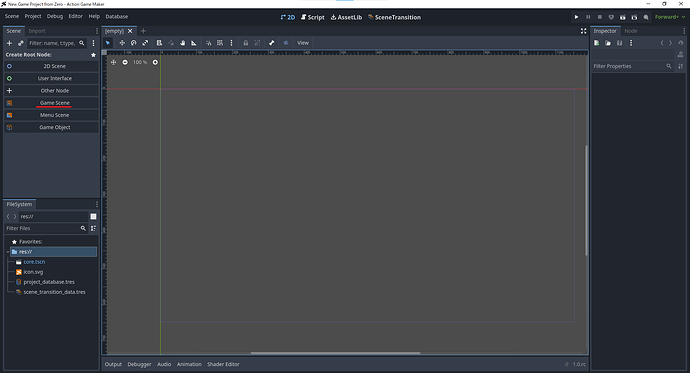Lock the selected node with padlock

(246, 43)
